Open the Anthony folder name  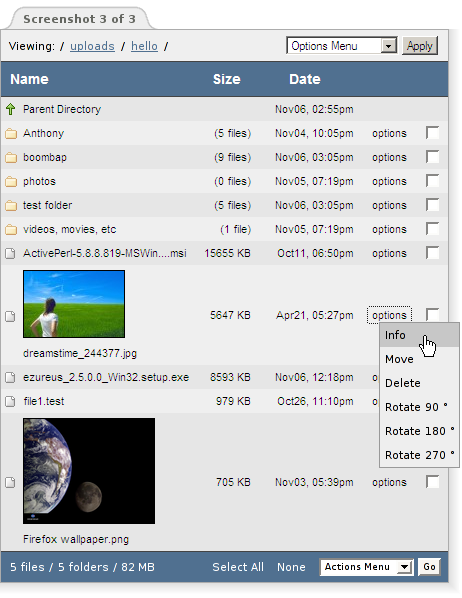[43, 133]
